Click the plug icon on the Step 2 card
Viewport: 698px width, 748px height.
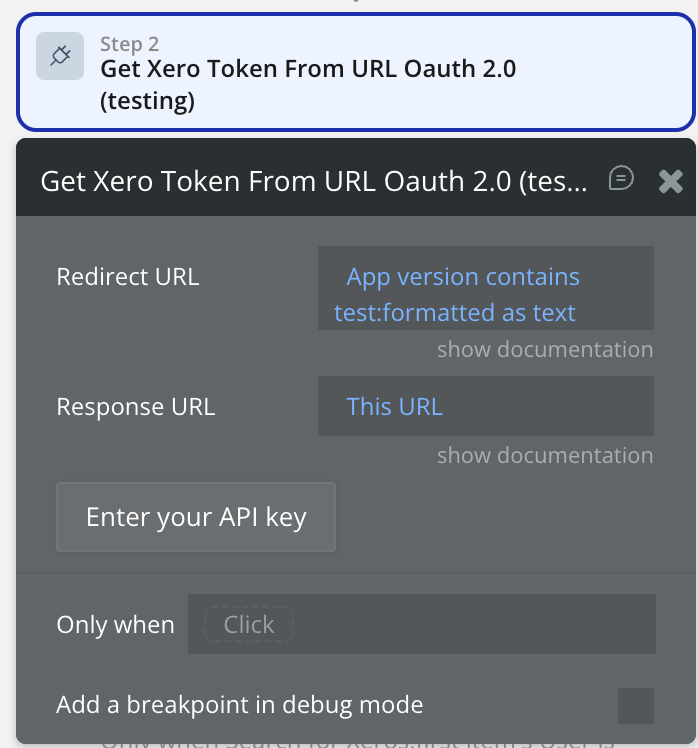click(x=60, y=56)
